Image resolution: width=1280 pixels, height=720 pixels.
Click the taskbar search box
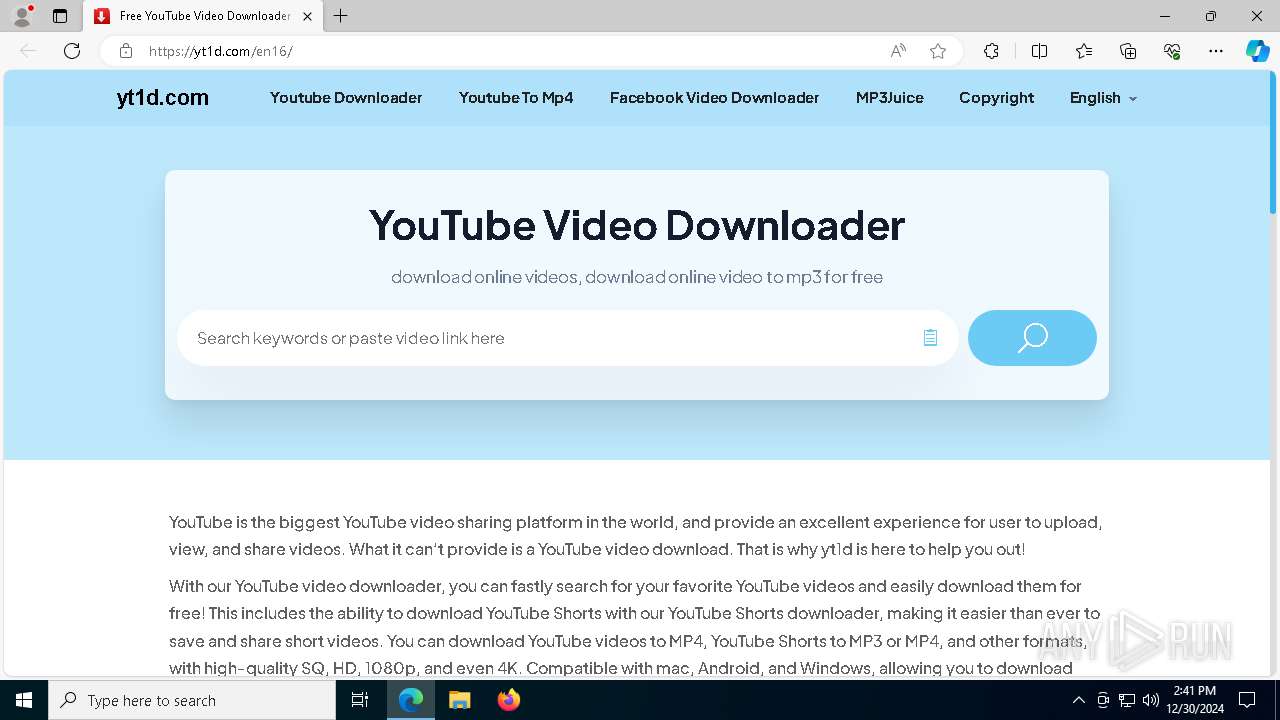(x=192, y=700)
